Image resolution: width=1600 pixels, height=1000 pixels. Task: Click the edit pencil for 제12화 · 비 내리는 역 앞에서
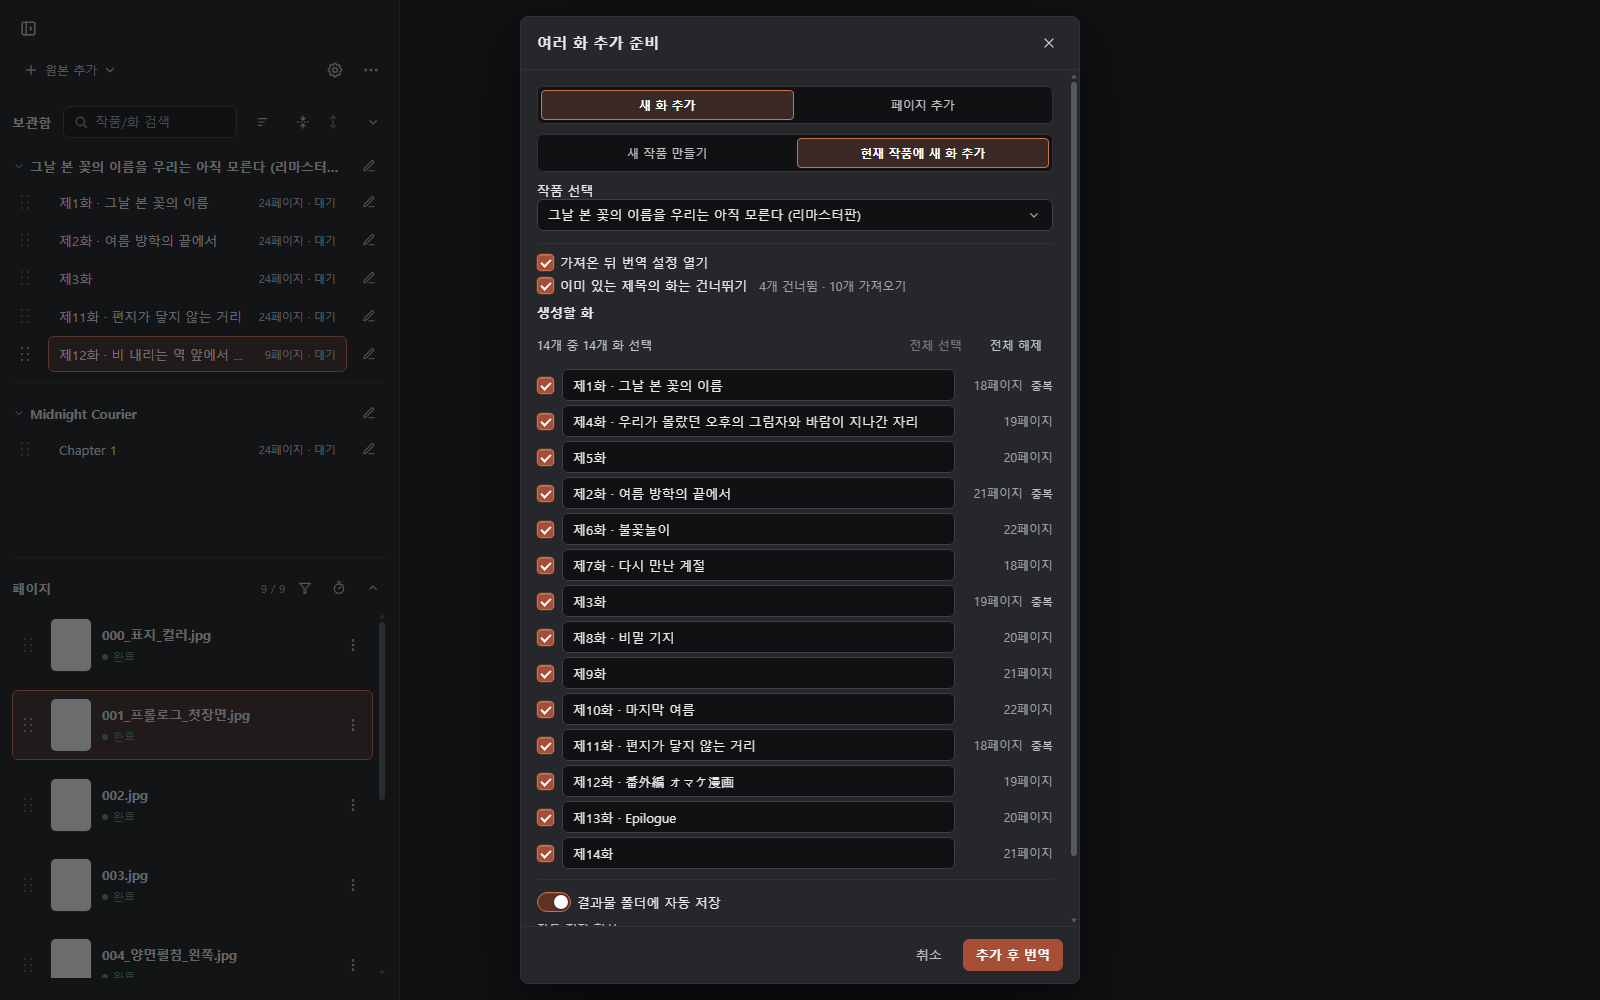369,354
